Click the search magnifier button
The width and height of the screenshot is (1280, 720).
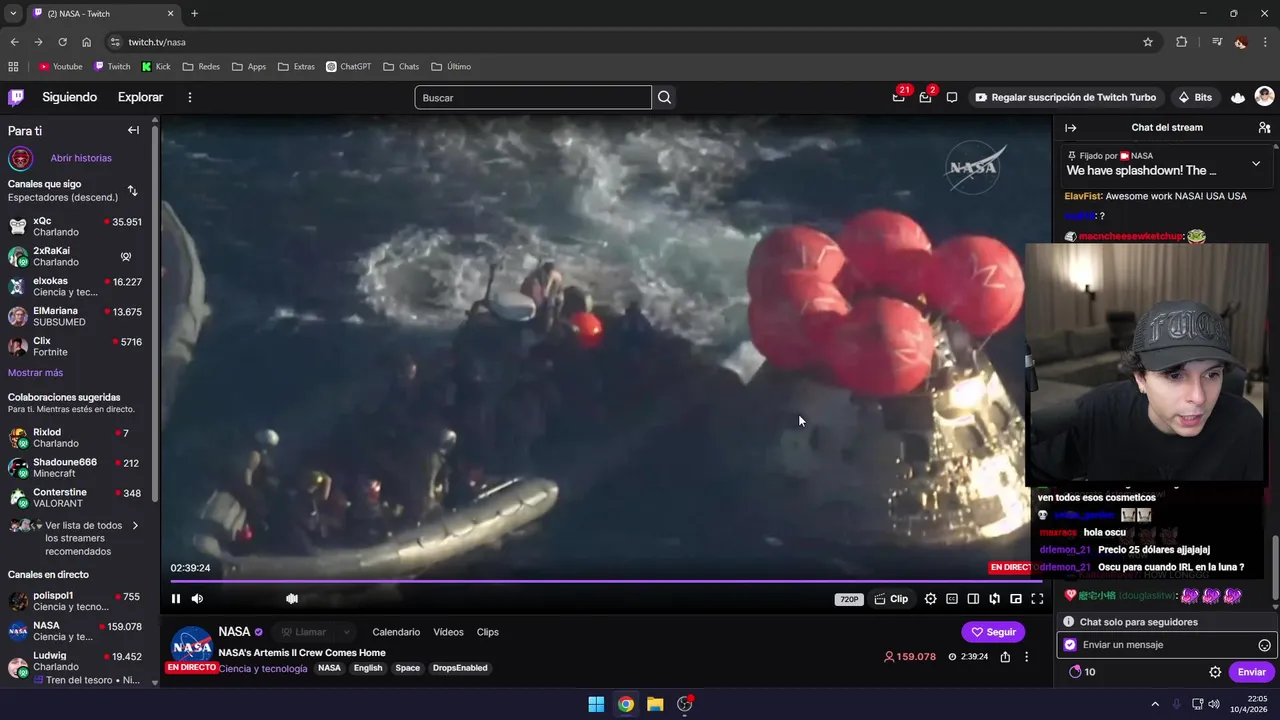coord(664,98)
